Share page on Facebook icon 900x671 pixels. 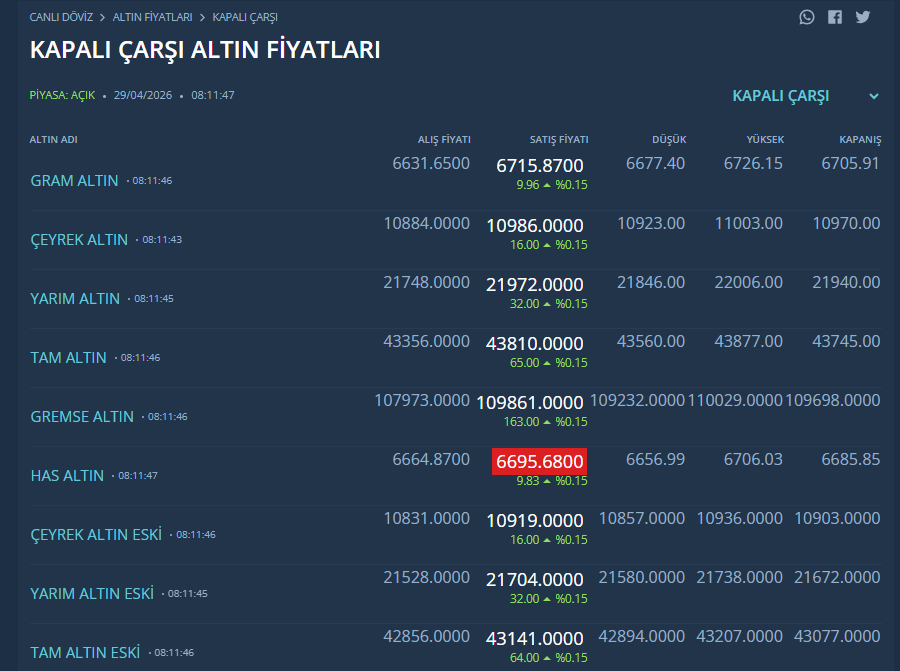point(835,17)
